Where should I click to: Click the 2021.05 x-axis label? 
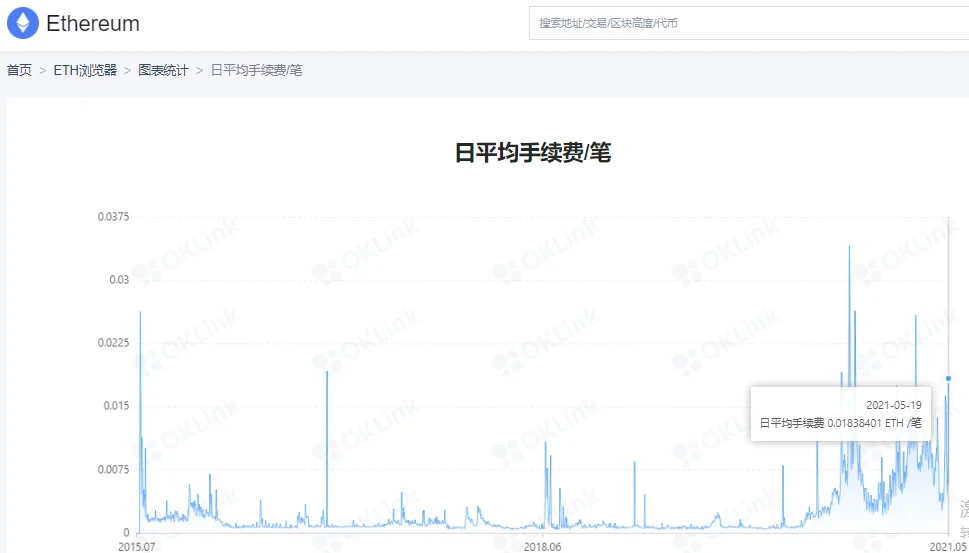949,546
